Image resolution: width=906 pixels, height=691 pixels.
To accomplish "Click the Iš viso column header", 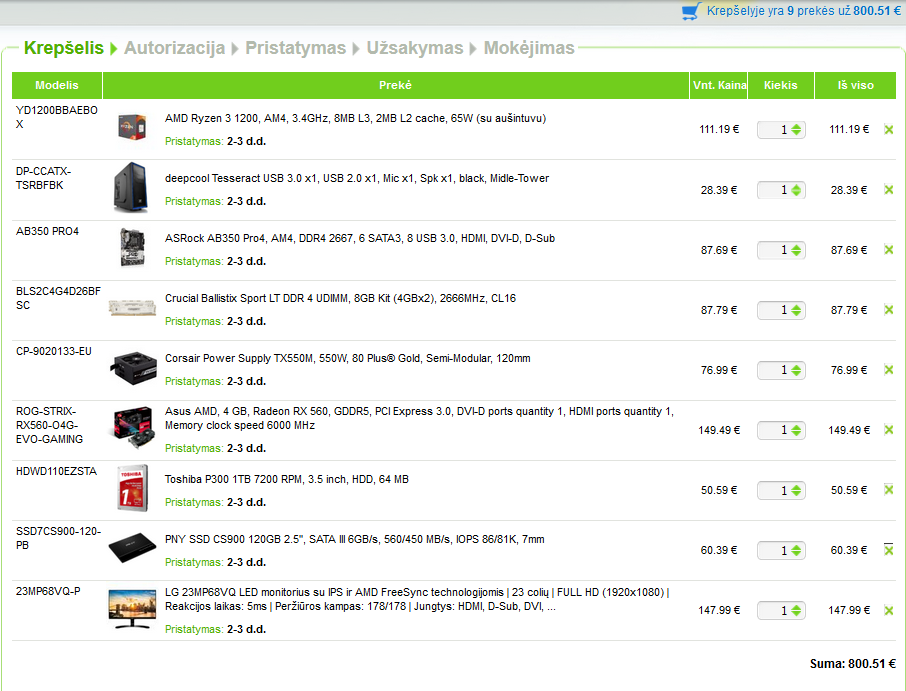I will tap(856, 86).
